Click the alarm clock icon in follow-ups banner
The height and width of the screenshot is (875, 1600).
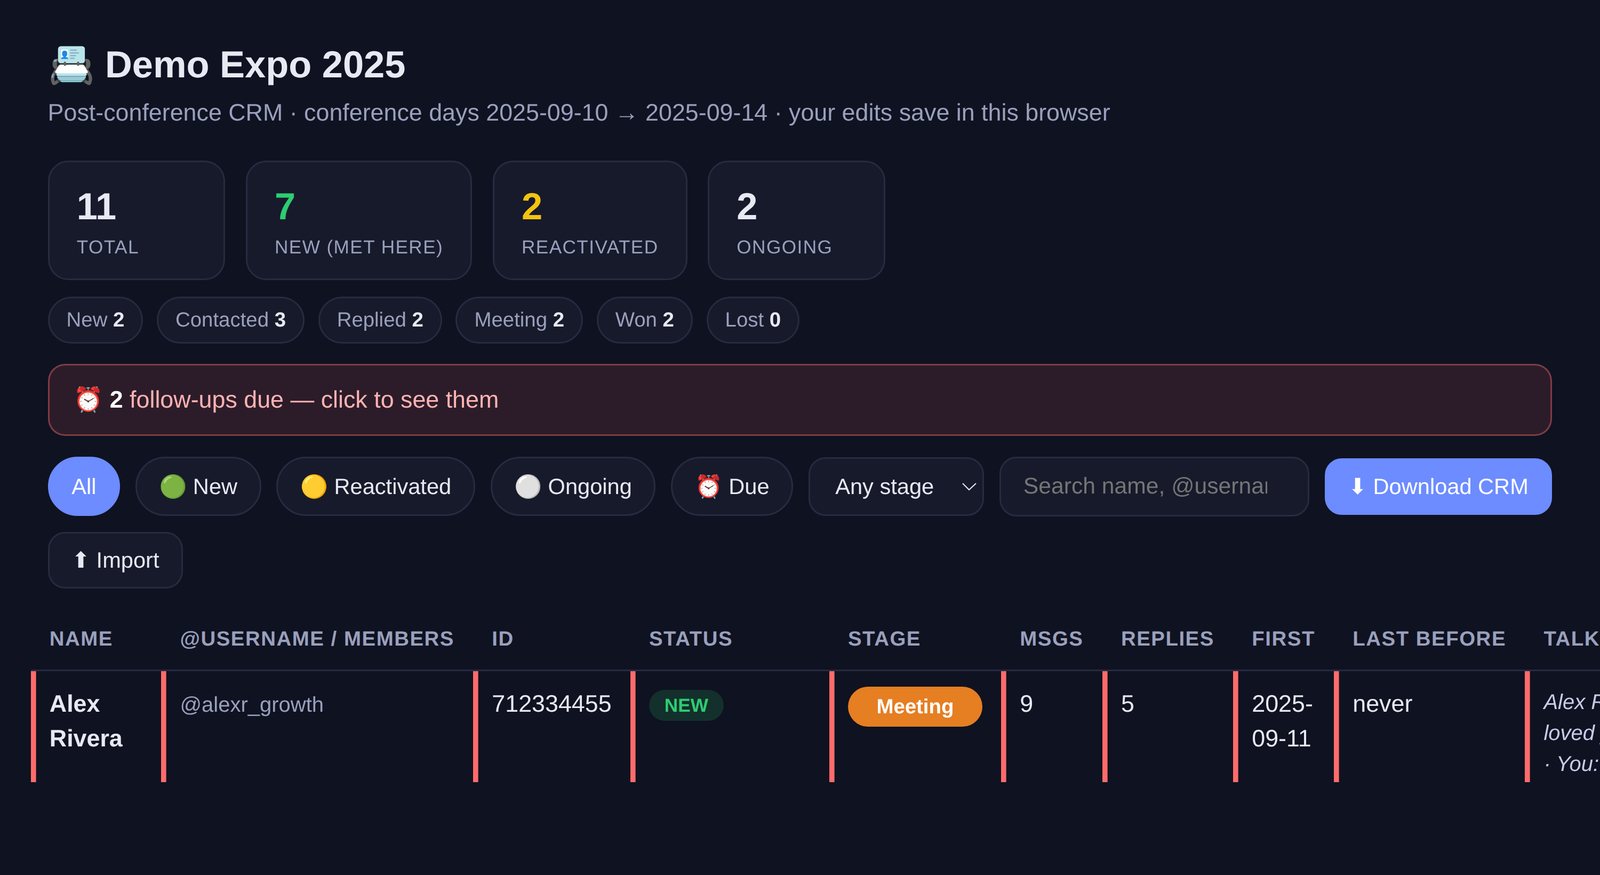(88, 400)
